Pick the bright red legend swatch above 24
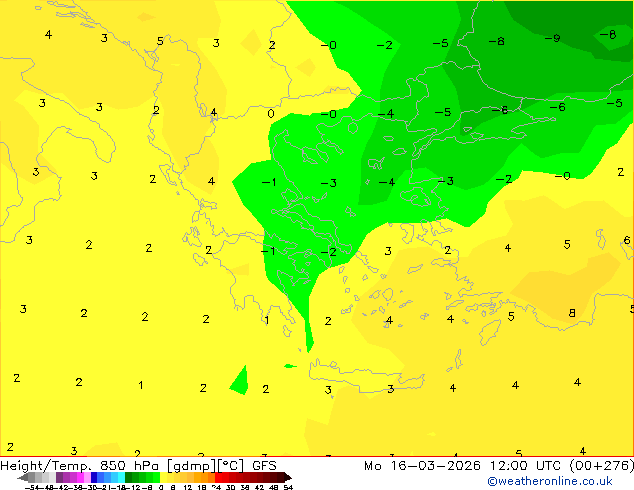634x490 pixels. click(x=219, y=477)
